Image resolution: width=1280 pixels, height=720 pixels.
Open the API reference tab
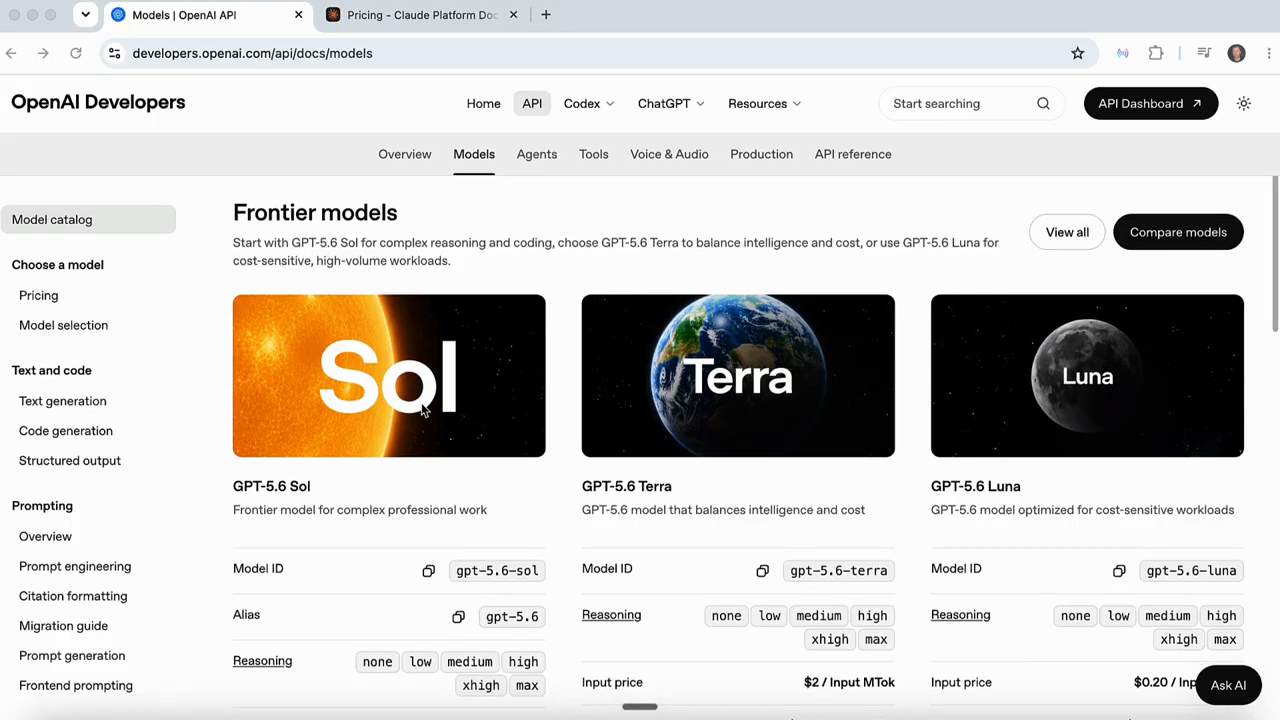[x=853, y=154]
